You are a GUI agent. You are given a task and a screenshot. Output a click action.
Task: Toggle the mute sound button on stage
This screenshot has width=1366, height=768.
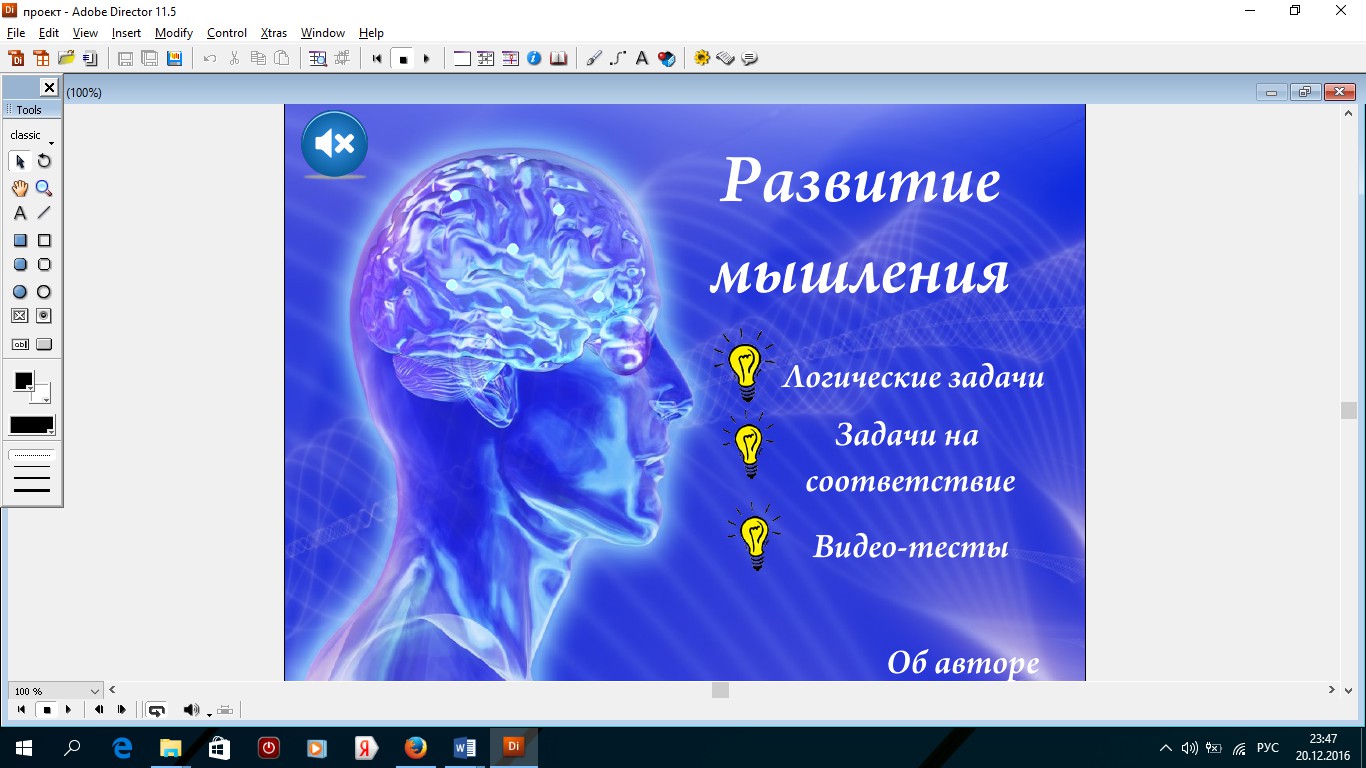click(335, 144)
